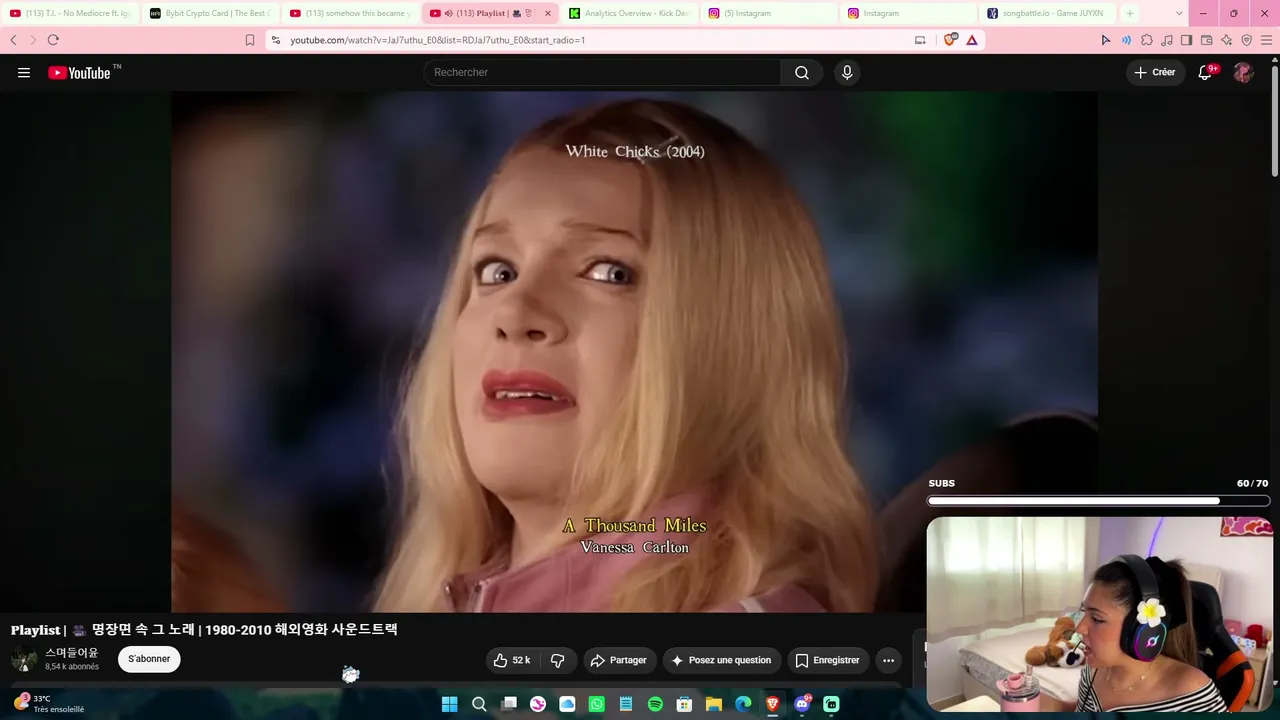Mute the playing Playlist tab via speaker icon
1280x720 pixels.
[448, 13]
